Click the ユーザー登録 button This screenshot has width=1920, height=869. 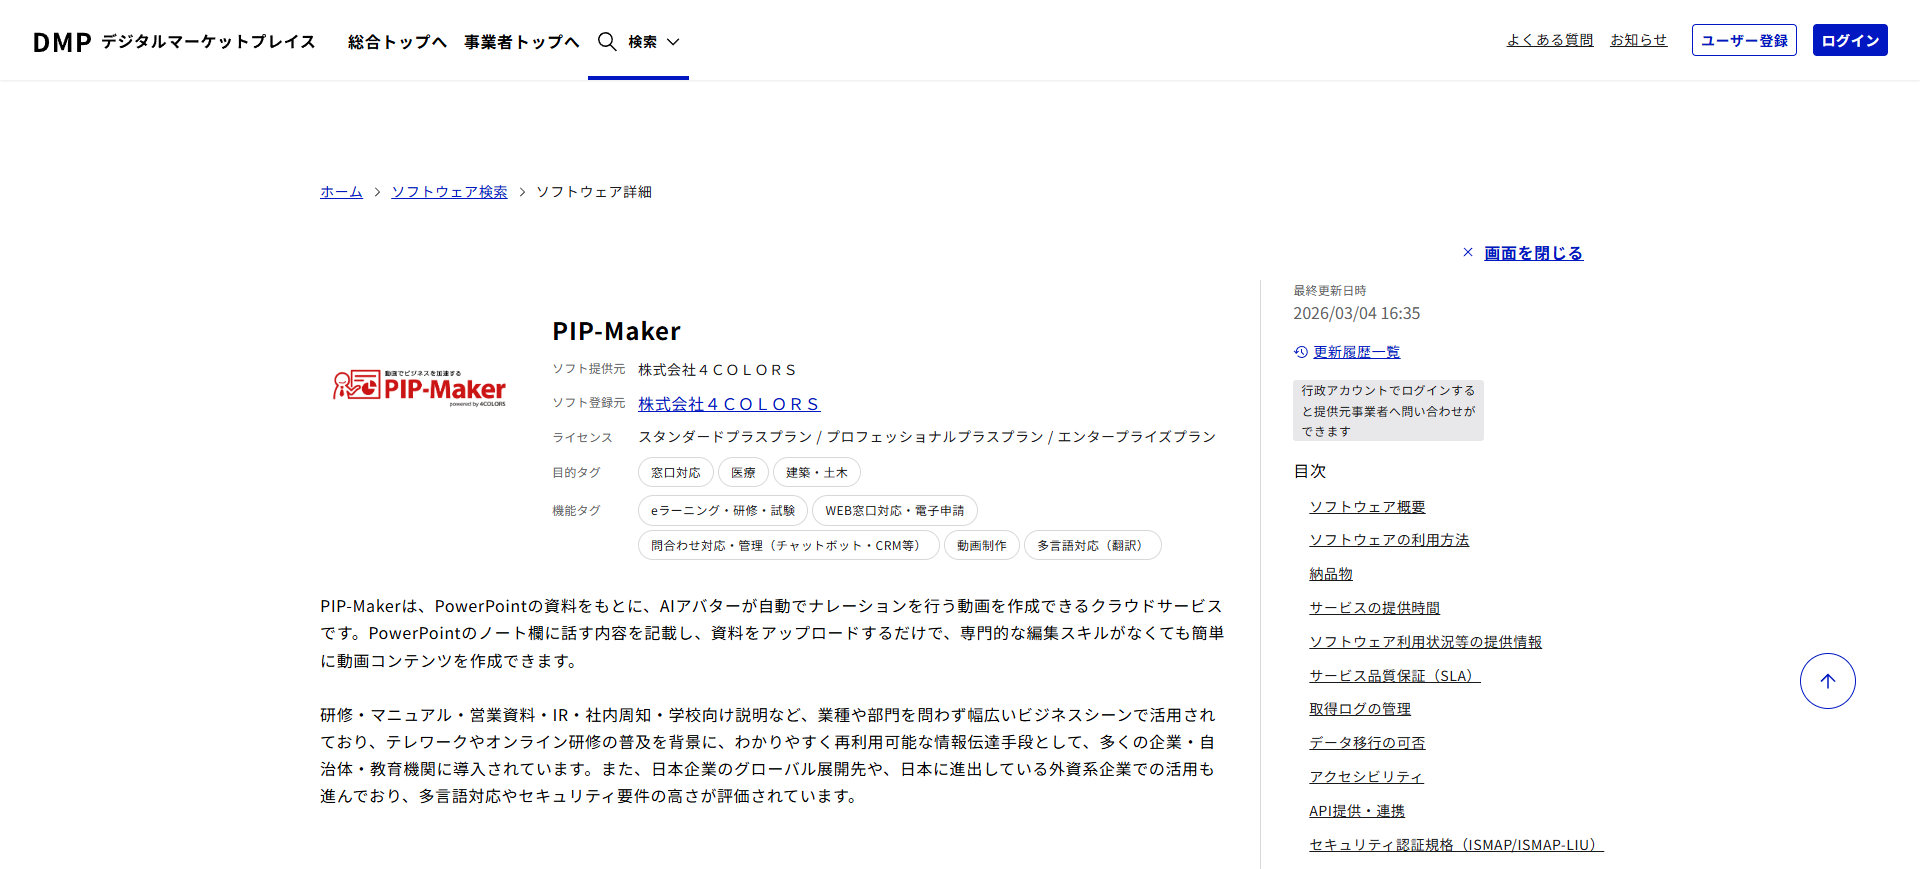(x=1744, y=40)
